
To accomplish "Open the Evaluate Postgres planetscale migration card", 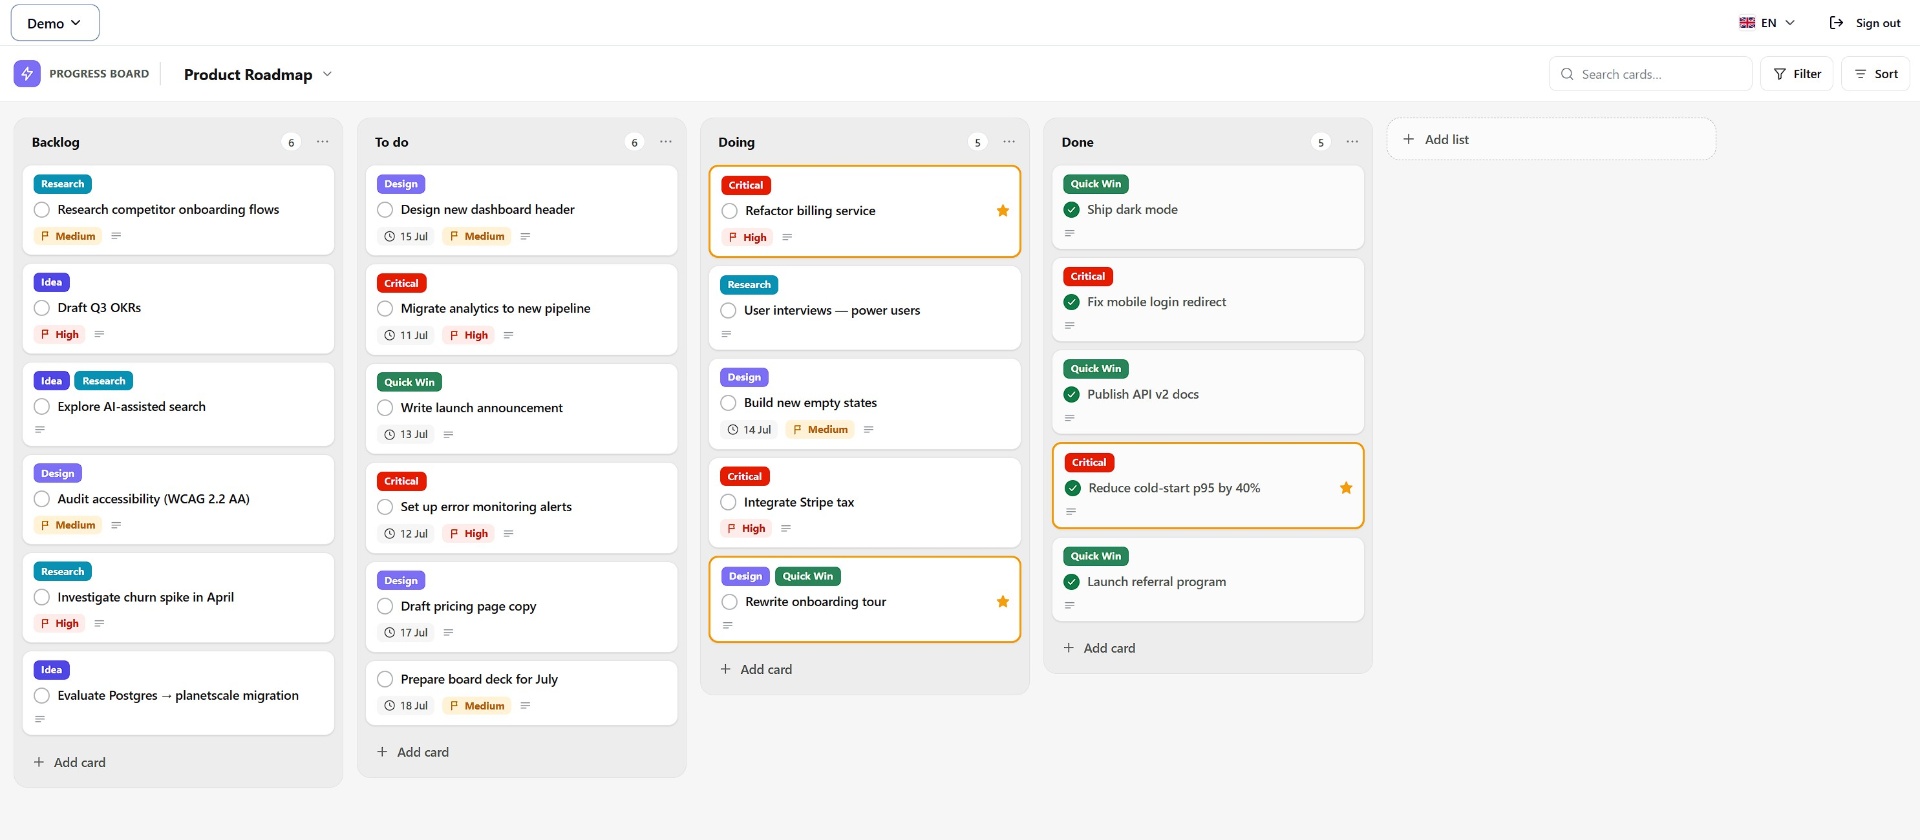I will point(178,696).
